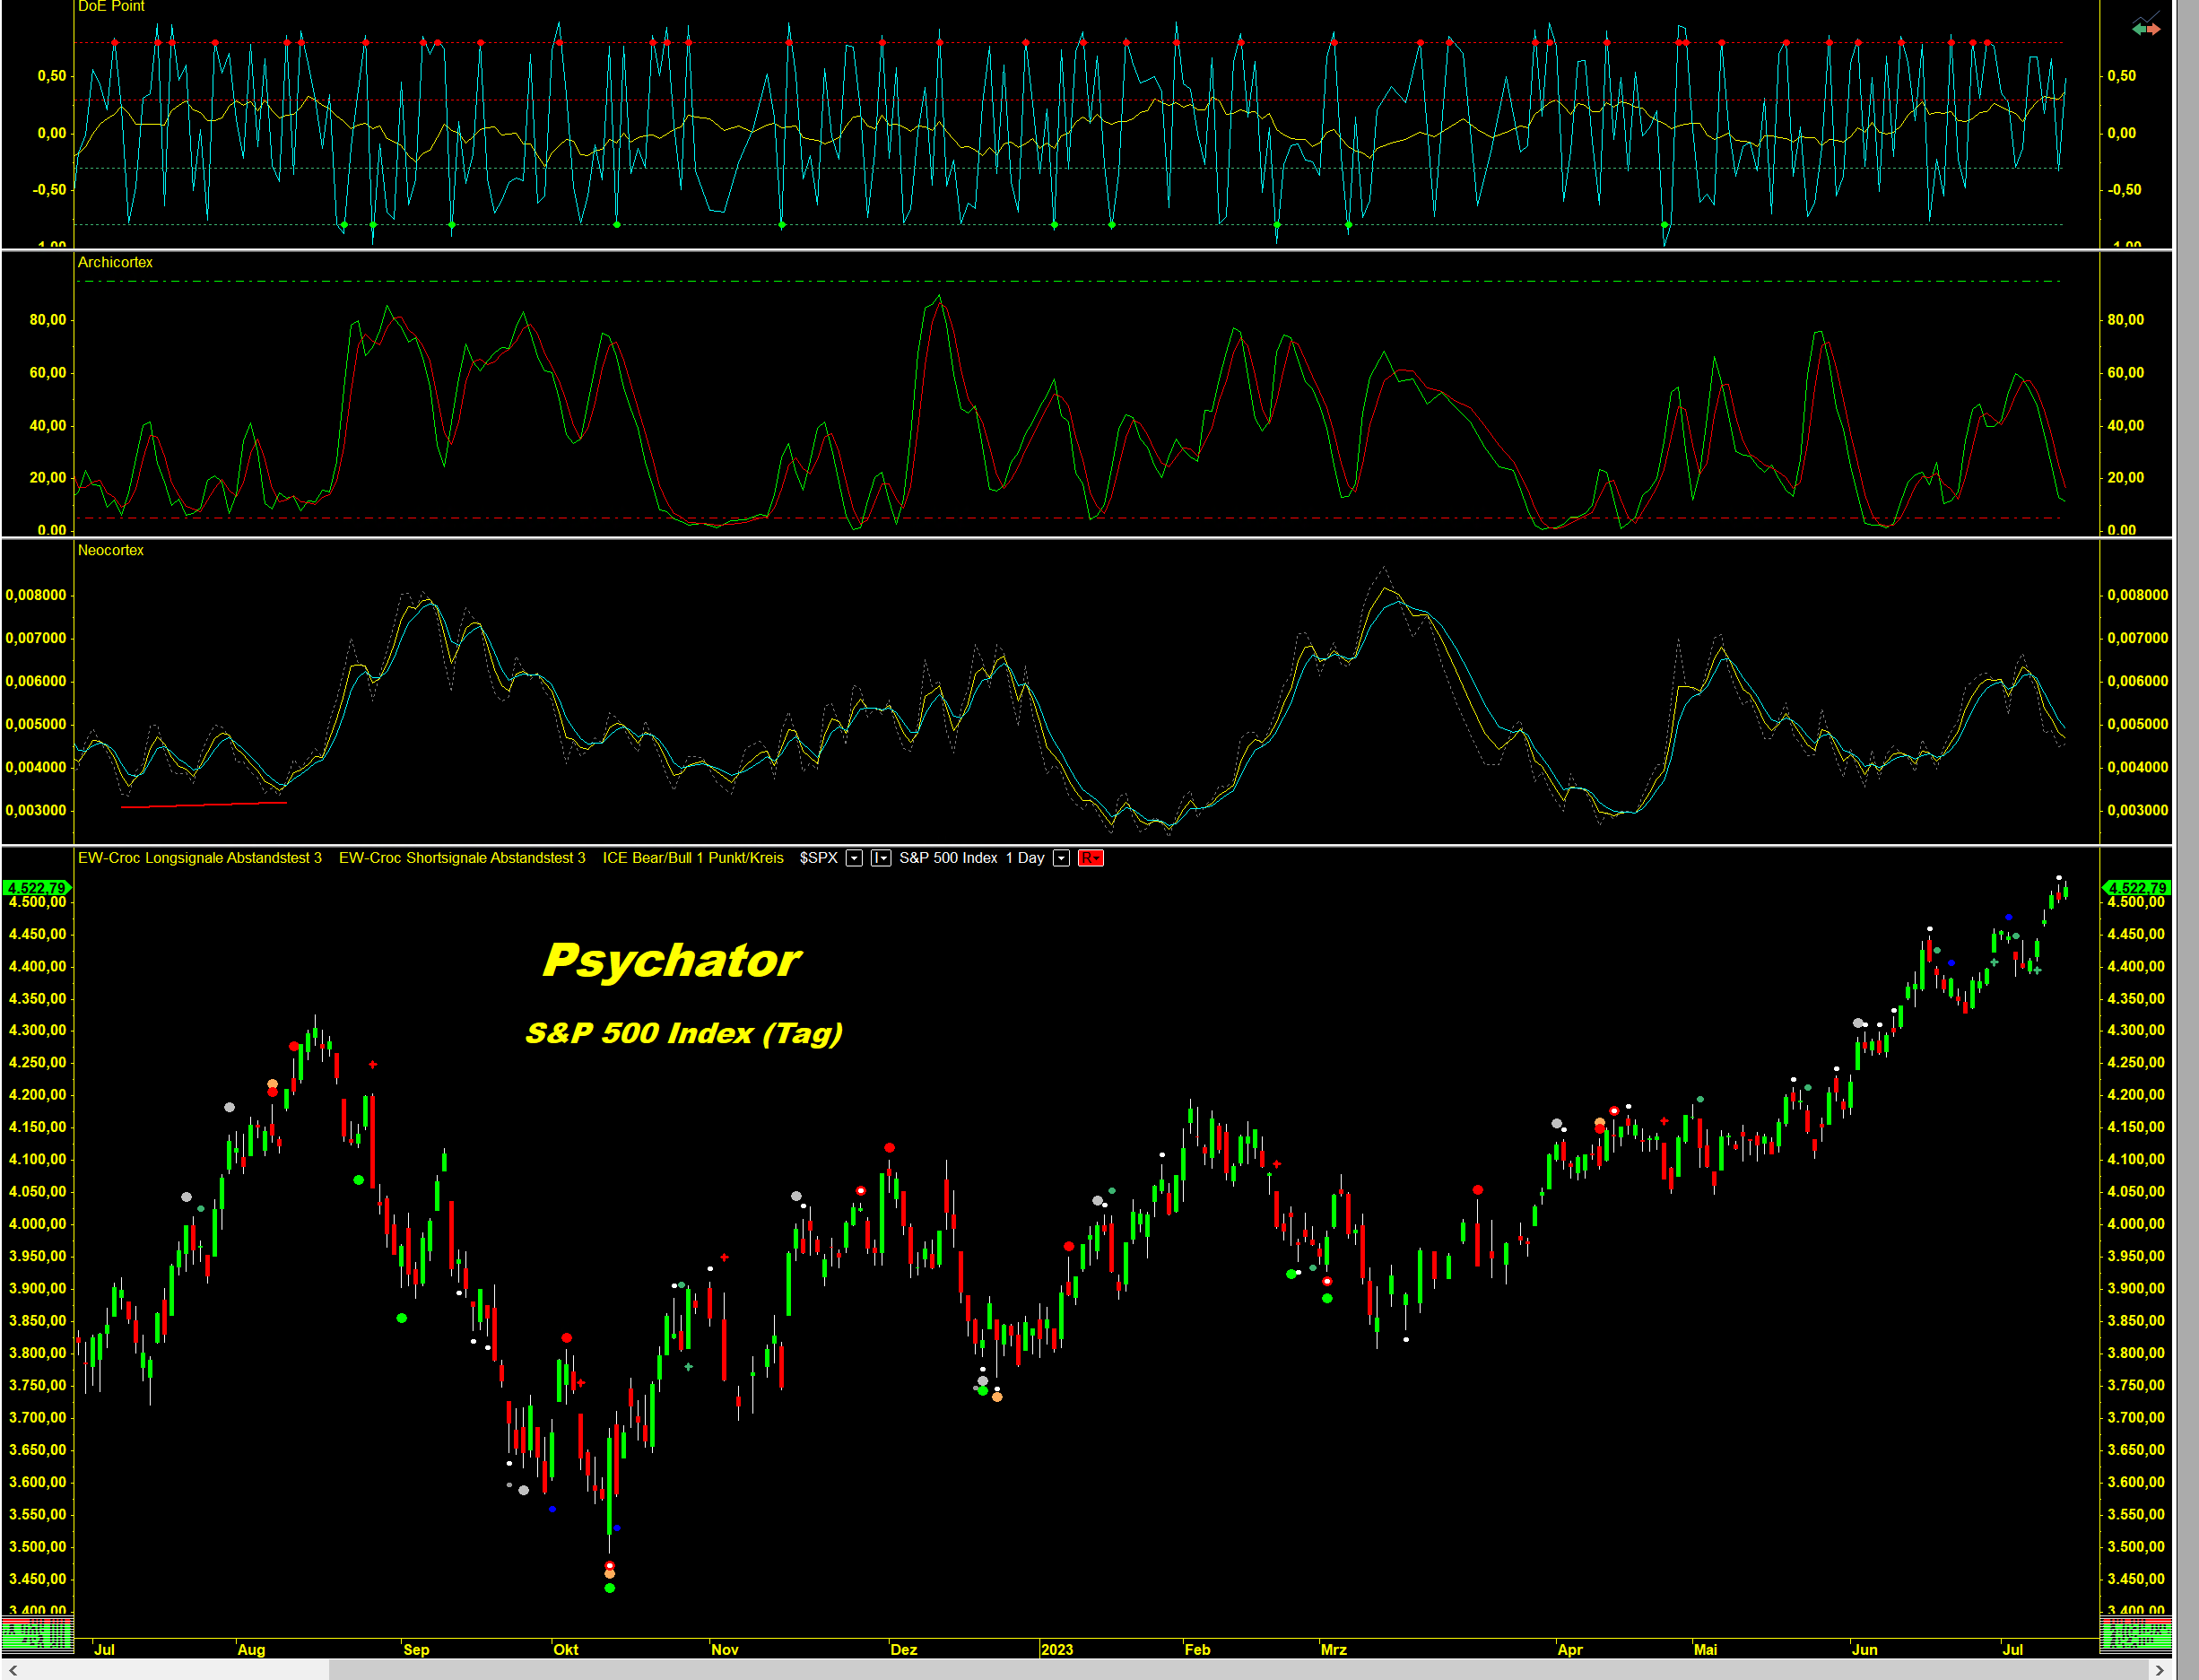Image resolution: width=2199 pixels, height=1680 pixels.
Task: Select EW-Croc Shortsignale Abstandstest 3 label
Action: point(462,858)
